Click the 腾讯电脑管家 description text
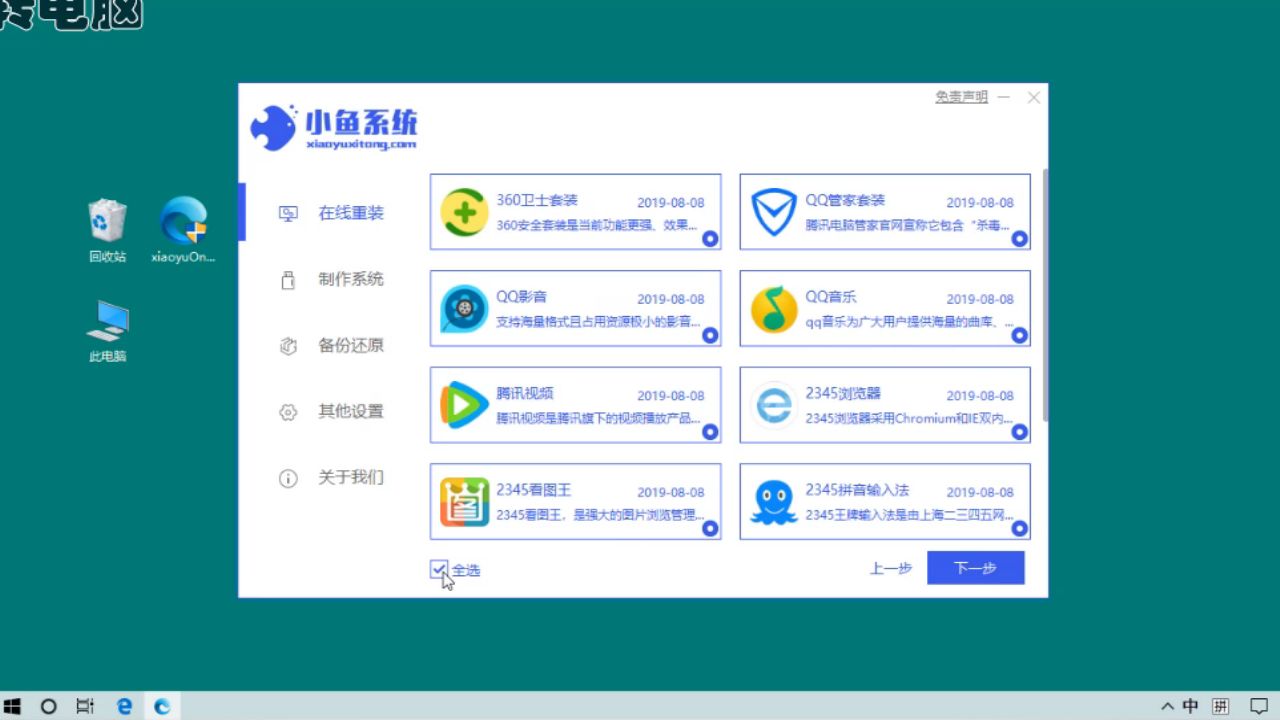 coord(908,226)
